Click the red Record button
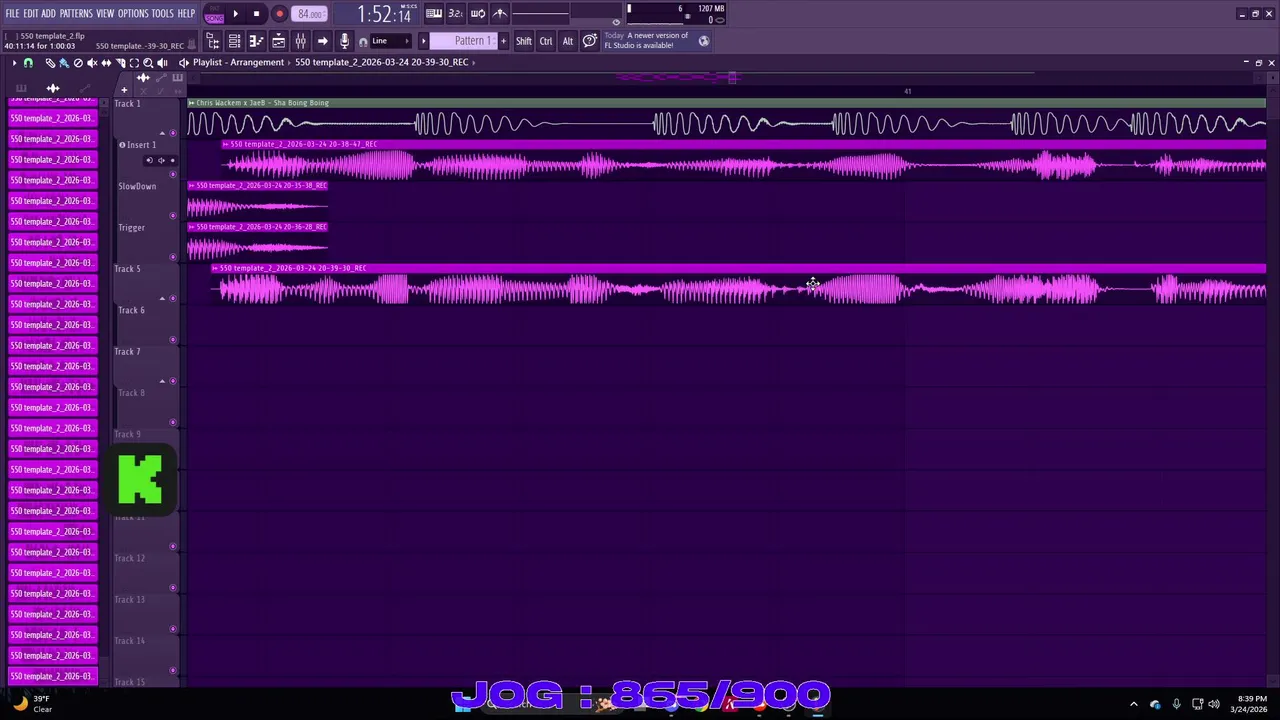 click(279, 14)
